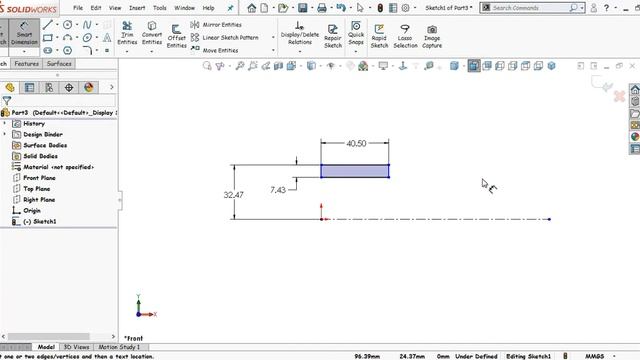Open the Window menu

pos(184,8)
